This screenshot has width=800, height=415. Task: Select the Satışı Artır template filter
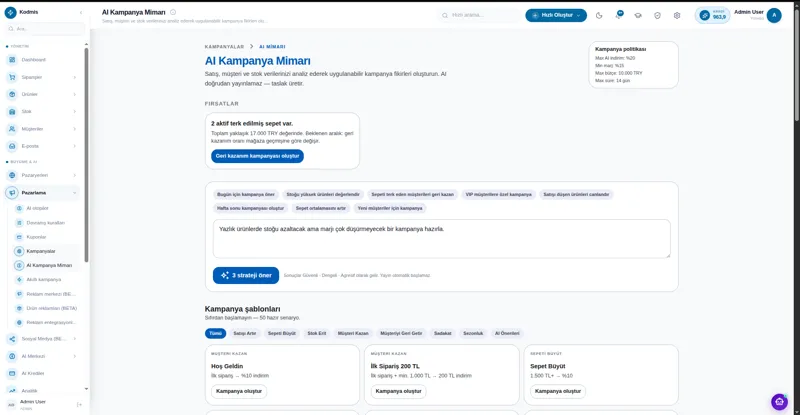244,333
